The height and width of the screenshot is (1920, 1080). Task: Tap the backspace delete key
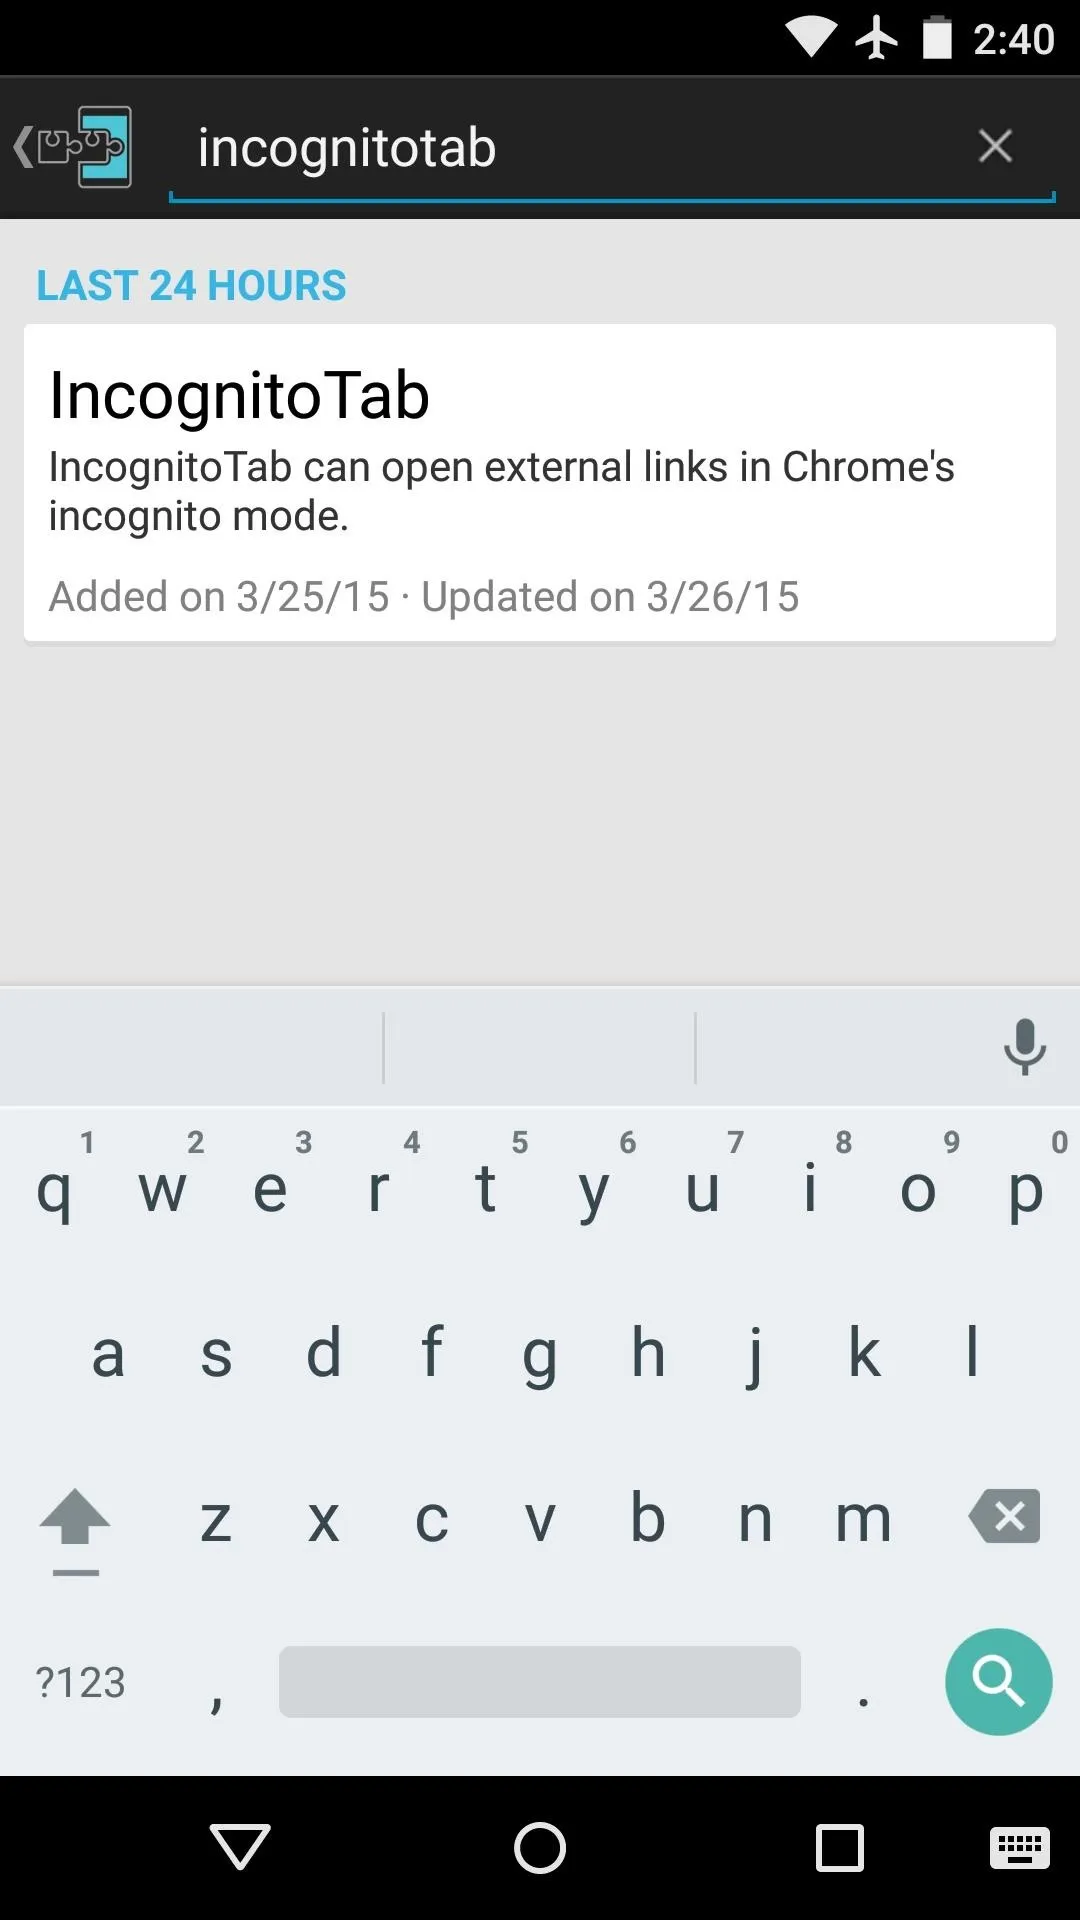coord(1004,1516)
